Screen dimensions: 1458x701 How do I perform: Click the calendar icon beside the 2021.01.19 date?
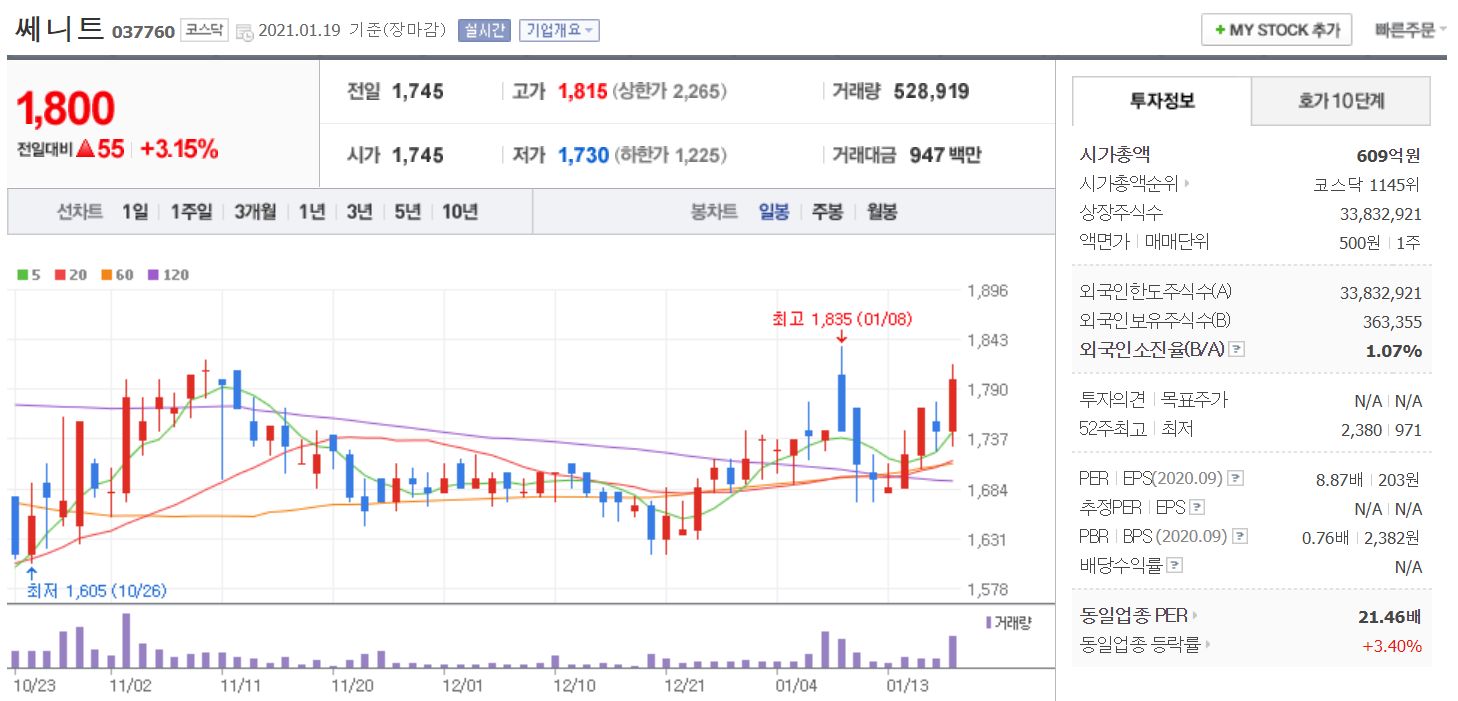pyautogui.click(x=245, y=32)
